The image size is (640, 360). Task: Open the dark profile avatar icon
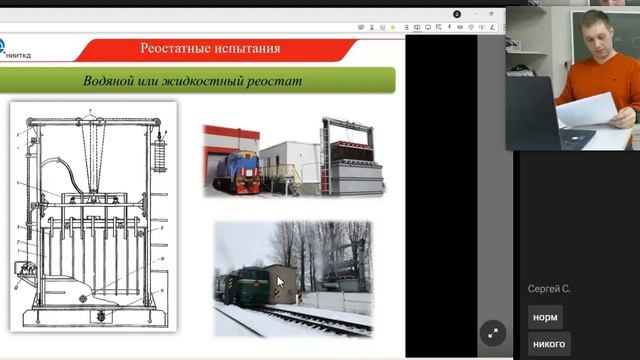457,14
